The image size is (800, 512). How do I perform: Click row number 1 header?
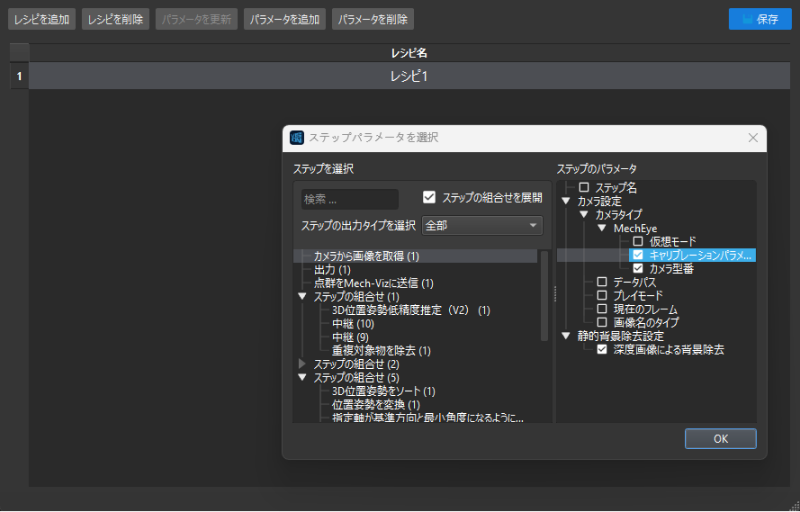19,76
